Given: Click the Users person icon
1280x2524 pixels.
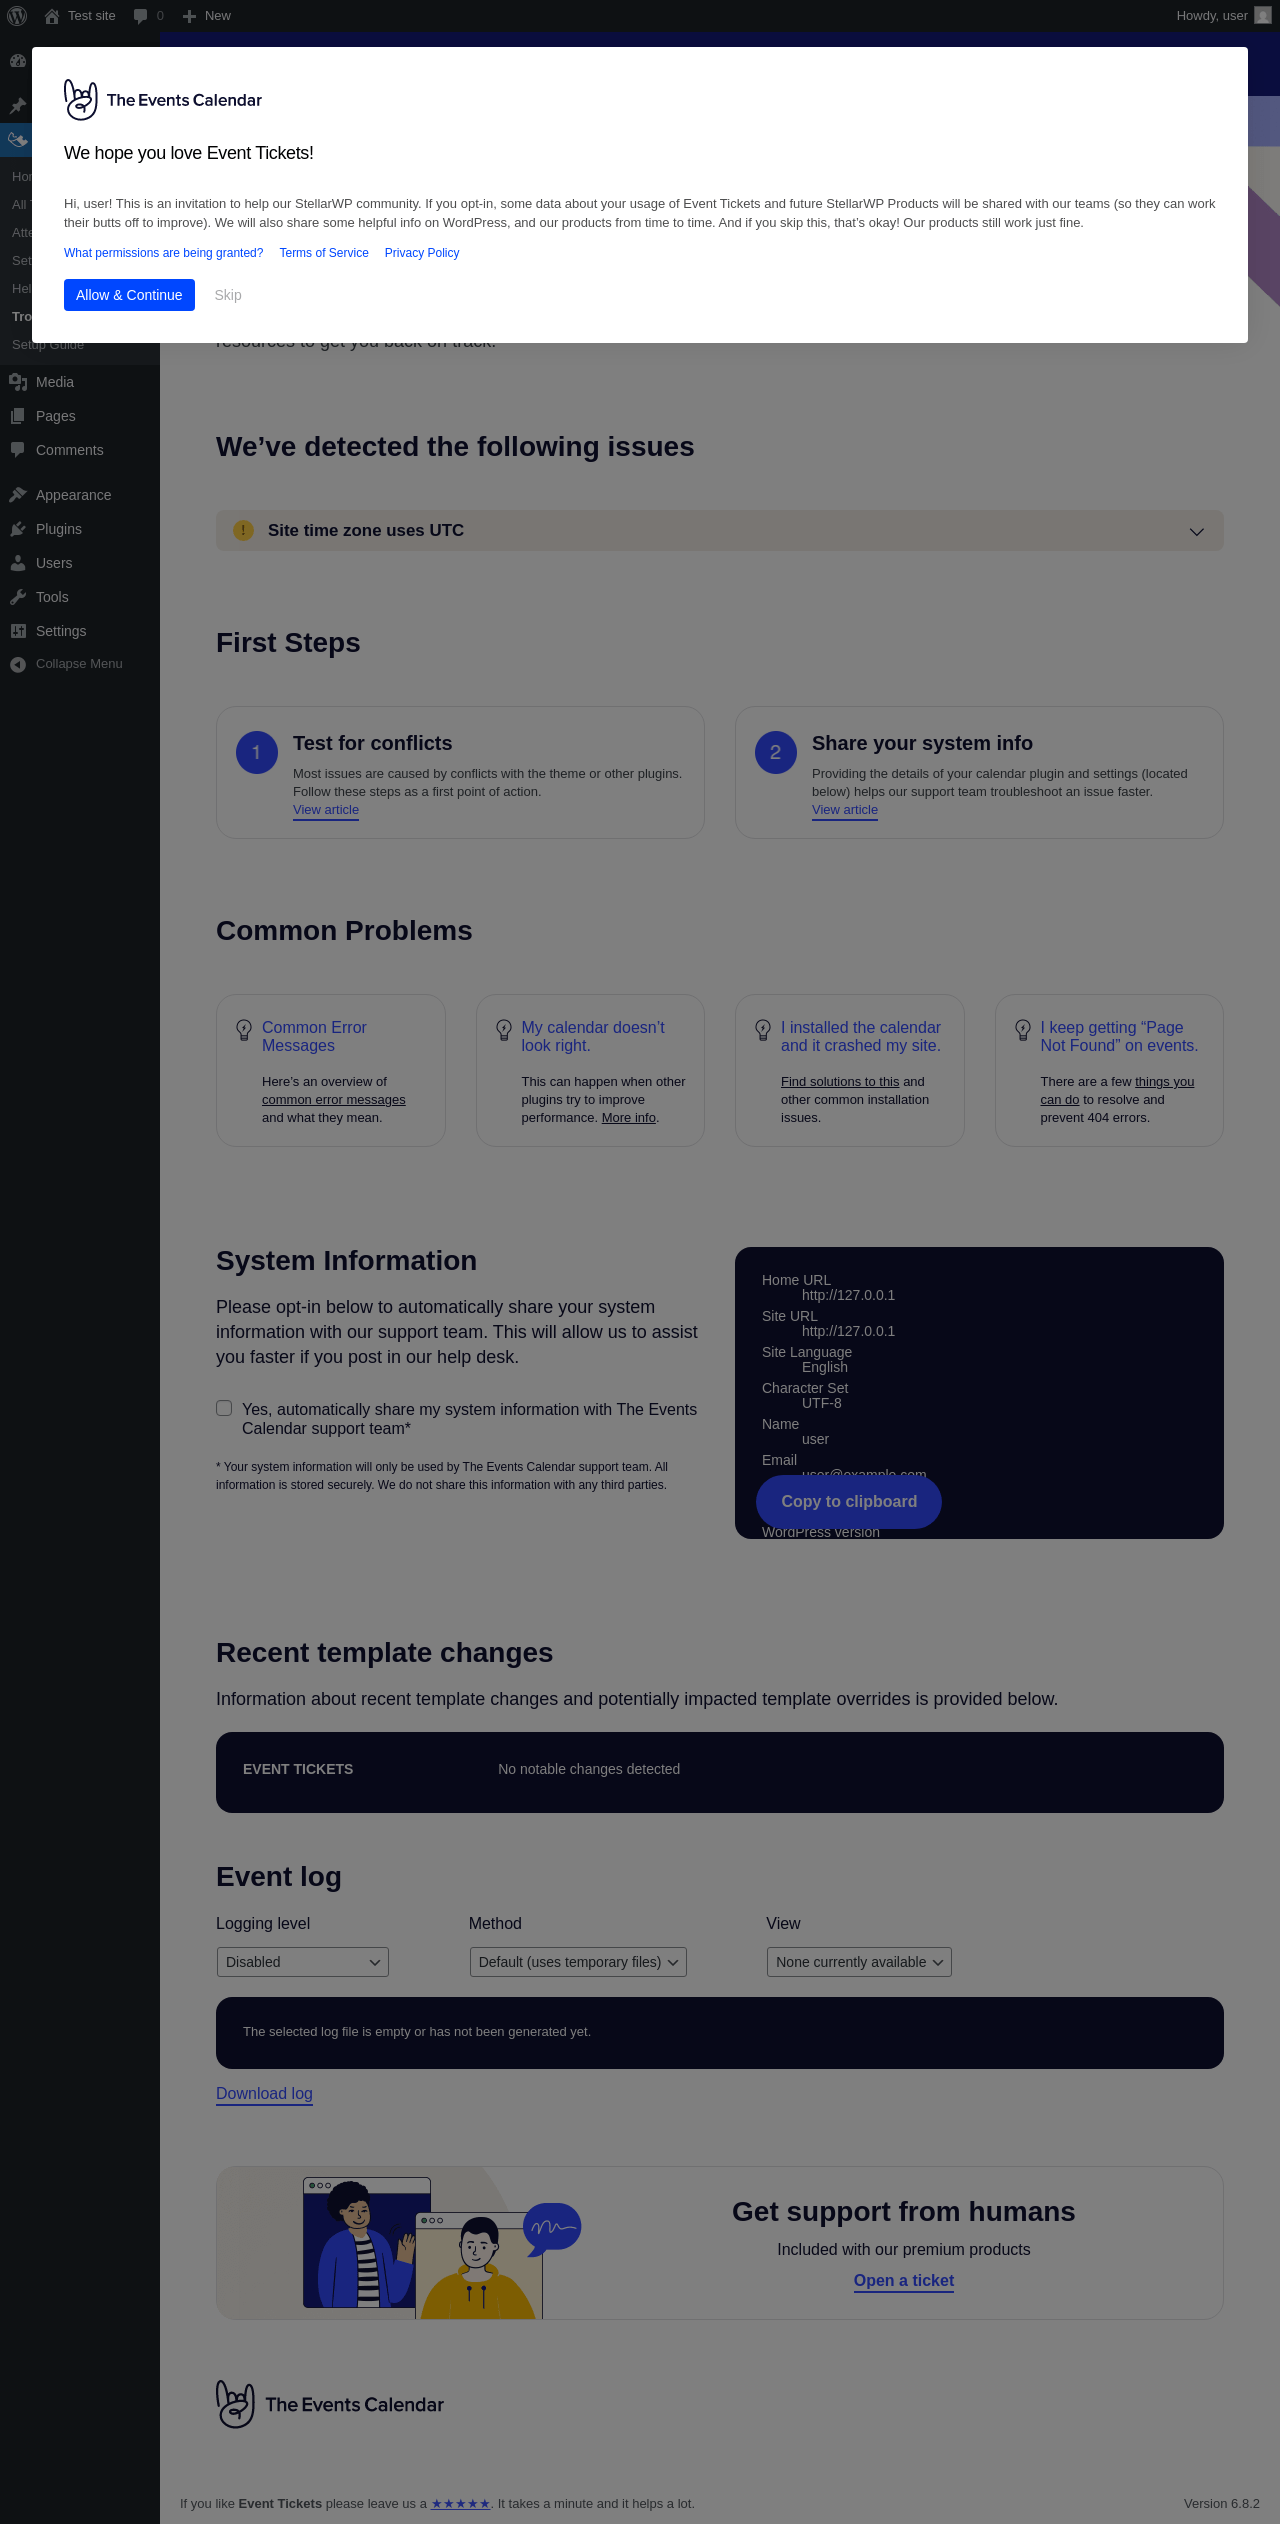Looking at the screenshot, I should (x=18, y=563).
